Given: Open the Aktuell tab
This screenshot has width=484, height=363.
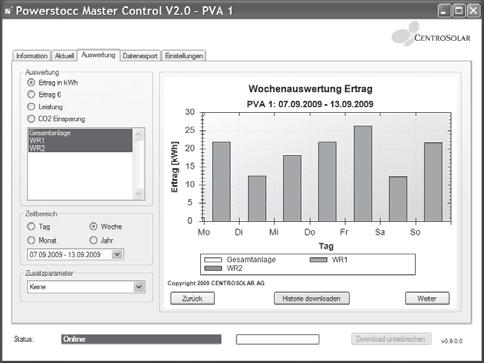Looking at the screenshot, I should coord(64,56).
